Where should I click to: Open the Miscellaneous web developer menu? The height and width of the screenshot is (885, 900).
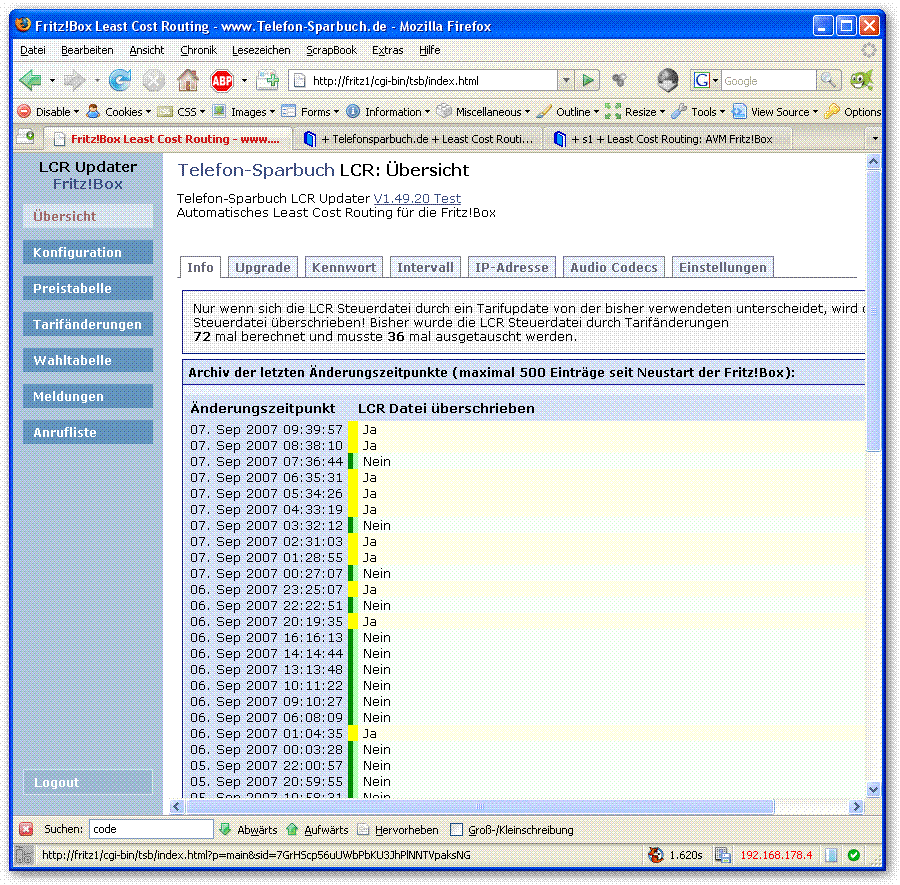pos(483,111)
